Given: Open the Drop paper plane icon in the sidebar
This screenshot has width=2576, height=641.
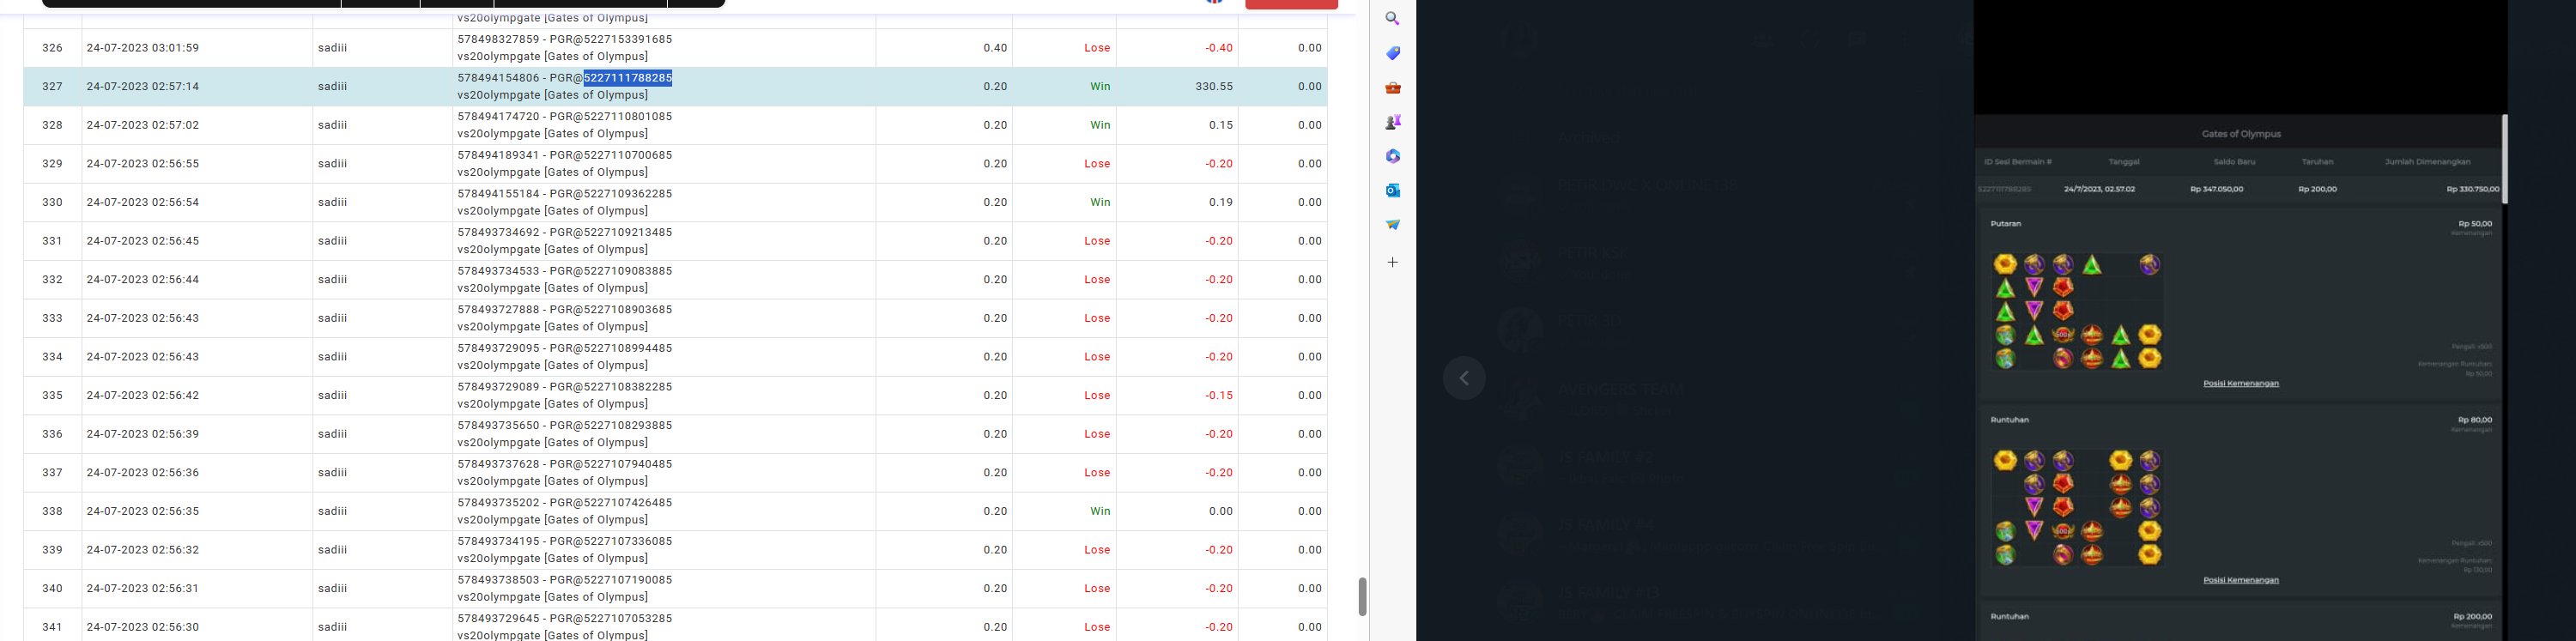Looking at the screenshot, I should pyautogui.click(x=1392, y=225).
